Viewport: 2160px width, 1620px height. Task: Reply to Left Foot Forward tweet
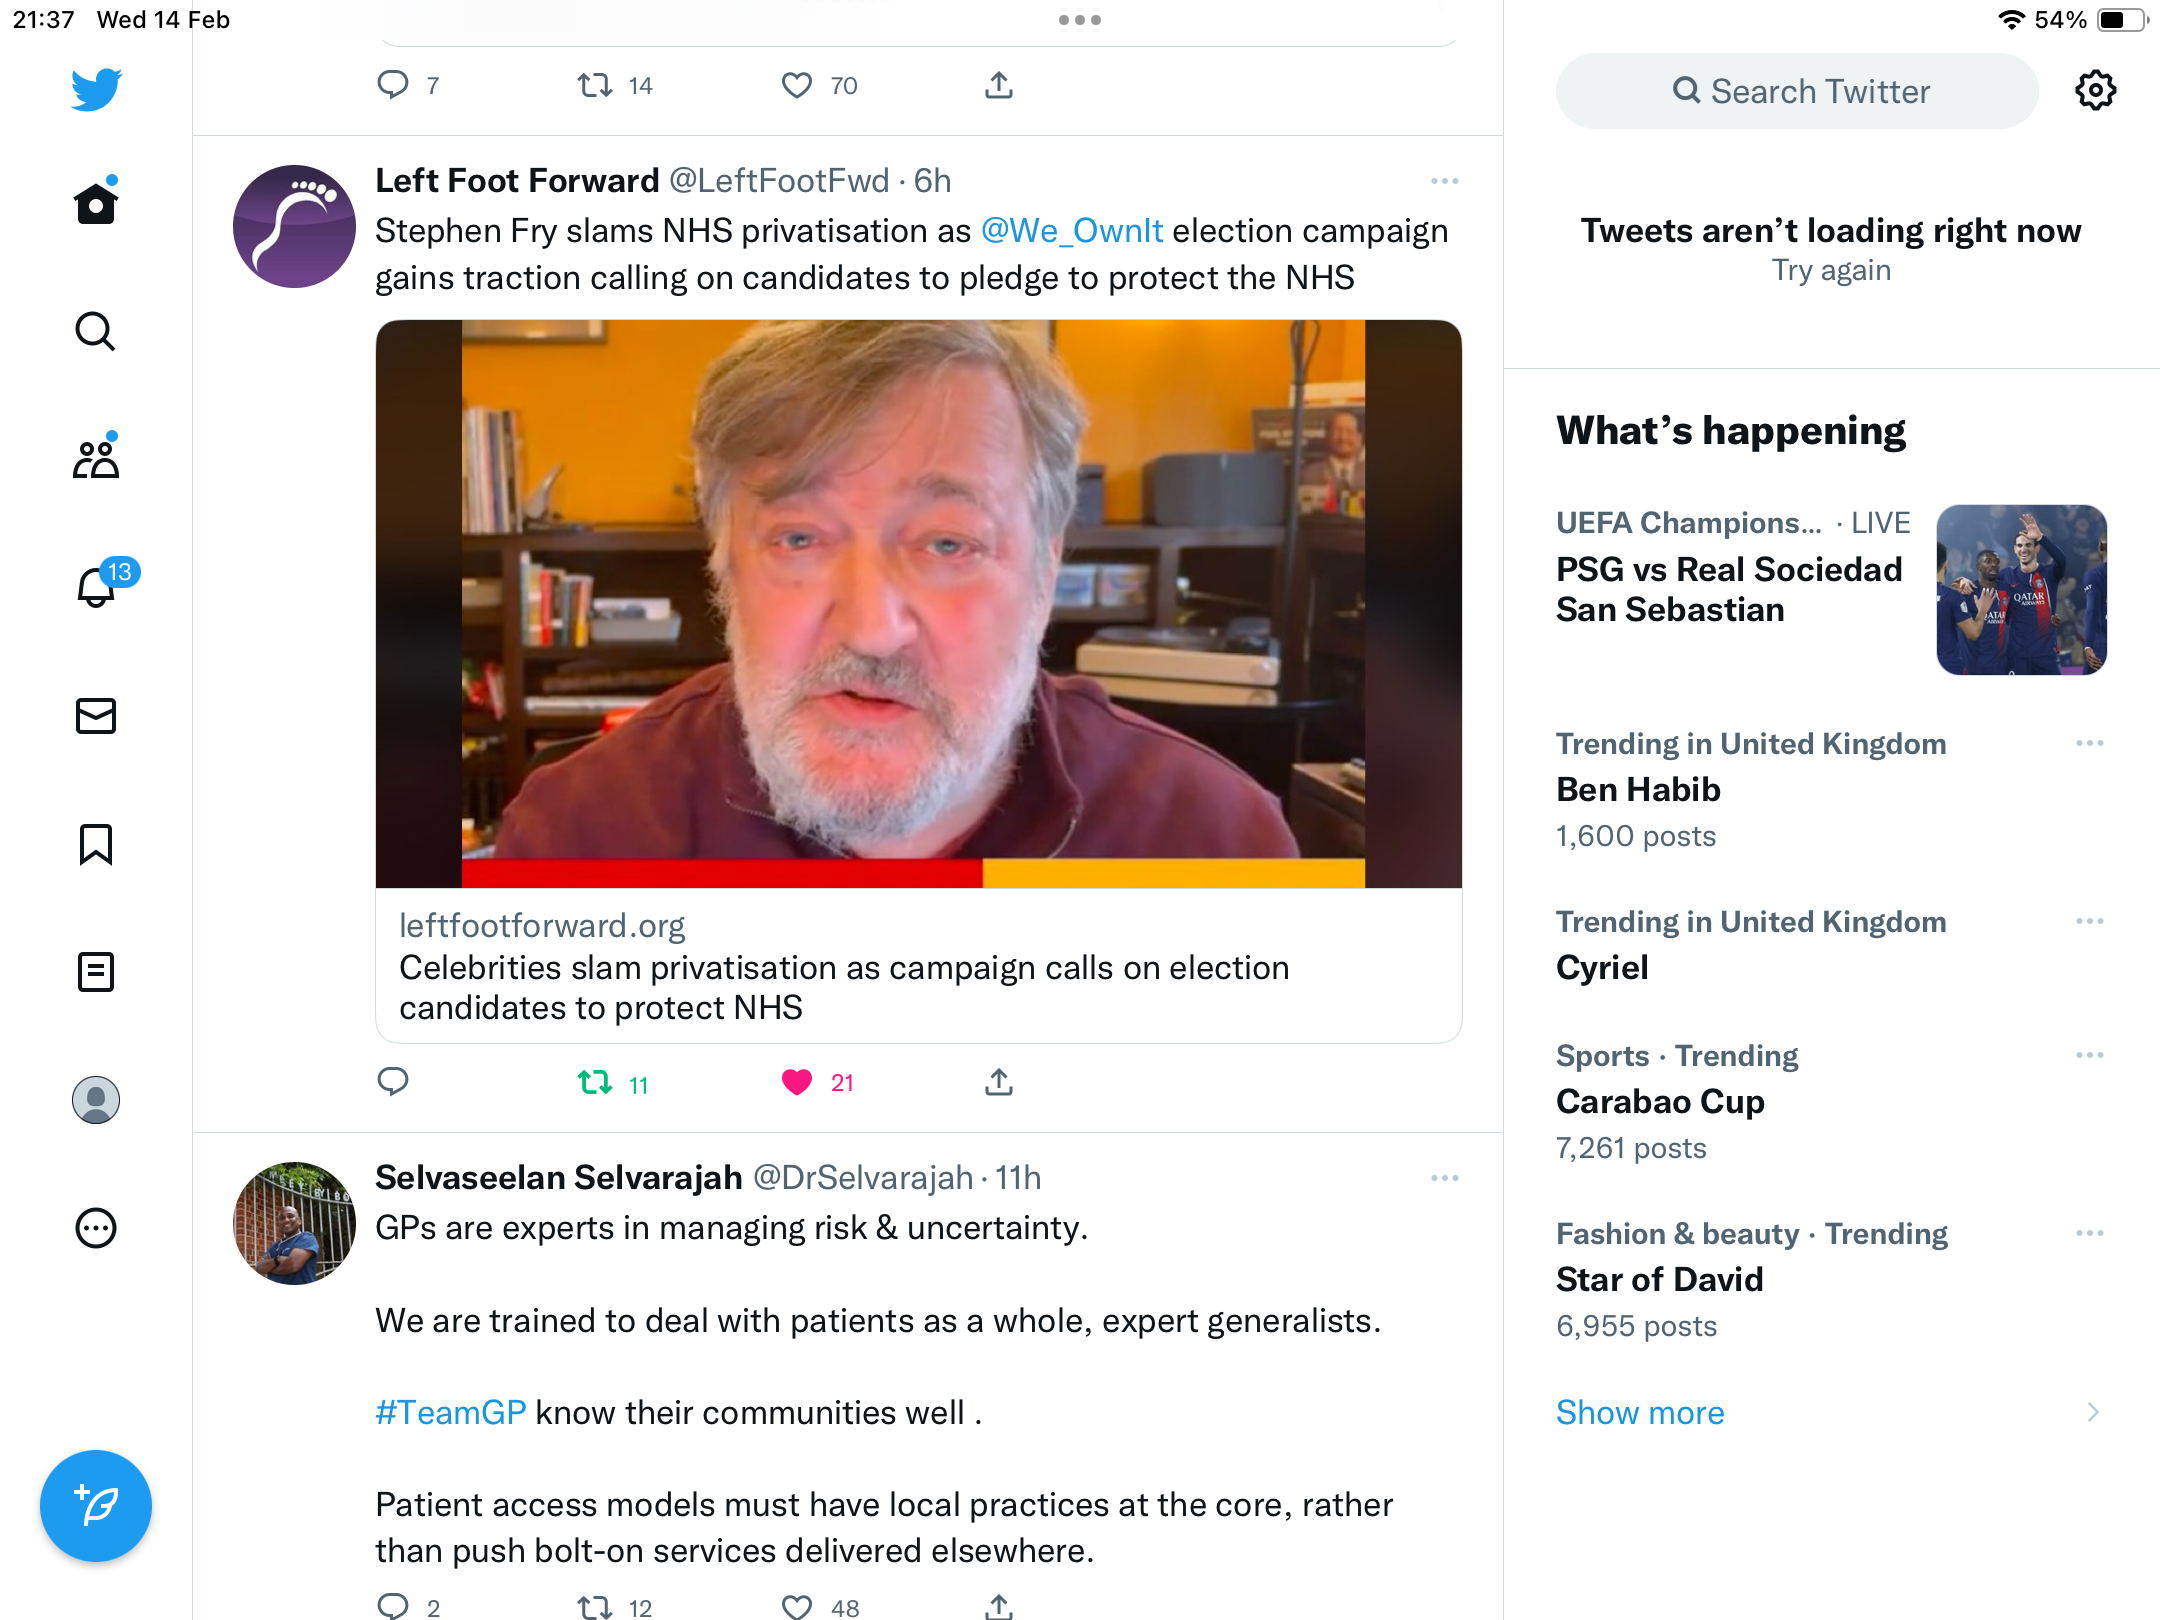click(x=393, y=1082)
